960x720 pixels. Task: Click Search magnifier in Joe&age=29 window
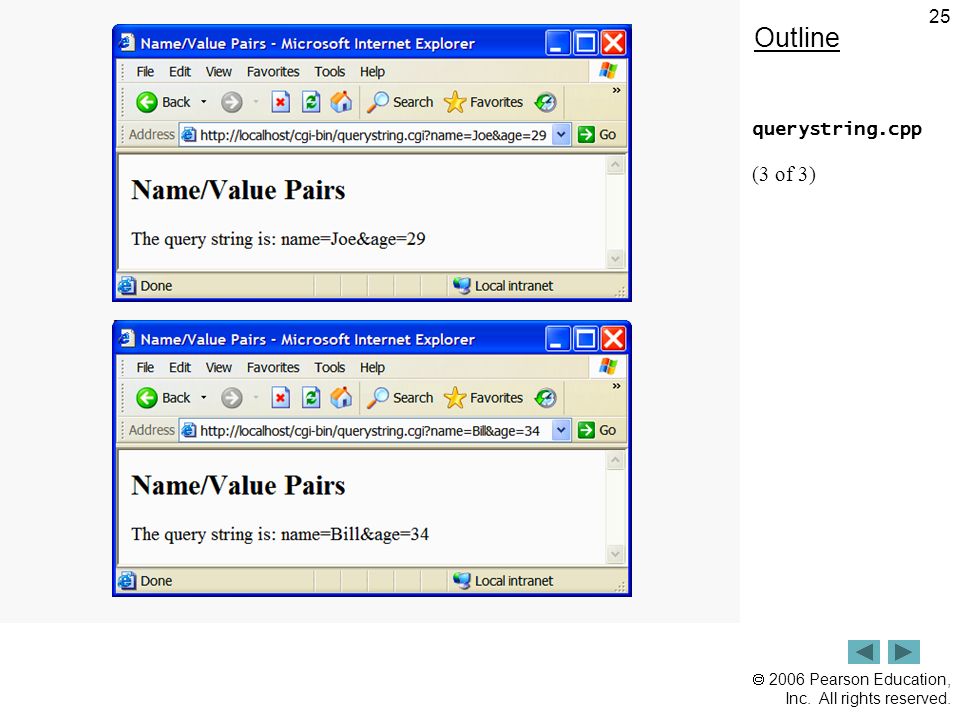[377, 102]
